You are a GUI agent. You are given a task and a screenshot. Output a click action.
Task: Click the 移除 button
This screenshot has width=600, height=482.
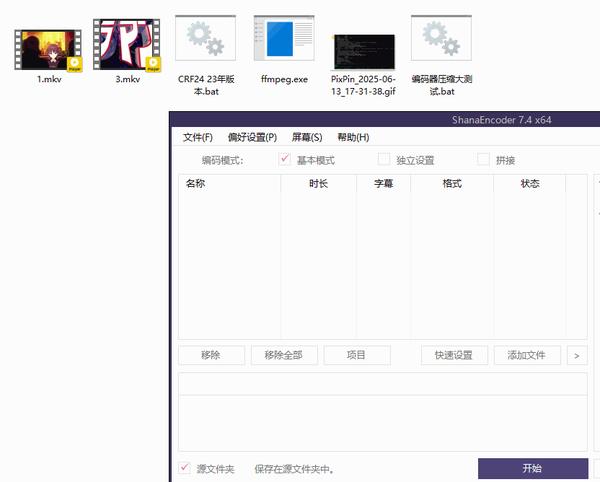(x=211, y=355)
